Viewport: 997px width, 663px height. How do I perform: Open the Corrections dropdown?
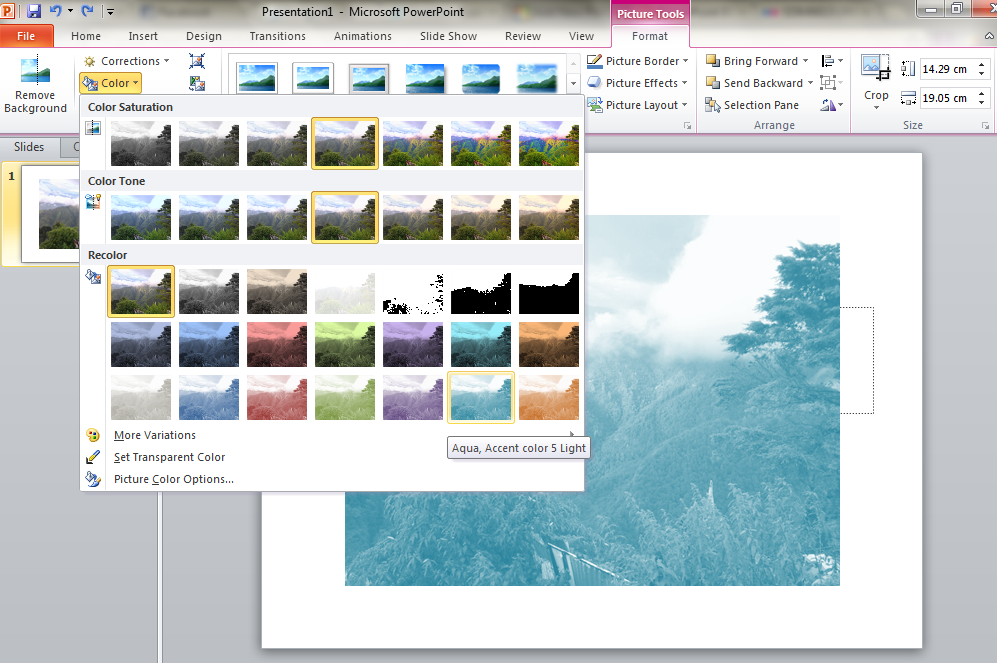click(127, 61)
